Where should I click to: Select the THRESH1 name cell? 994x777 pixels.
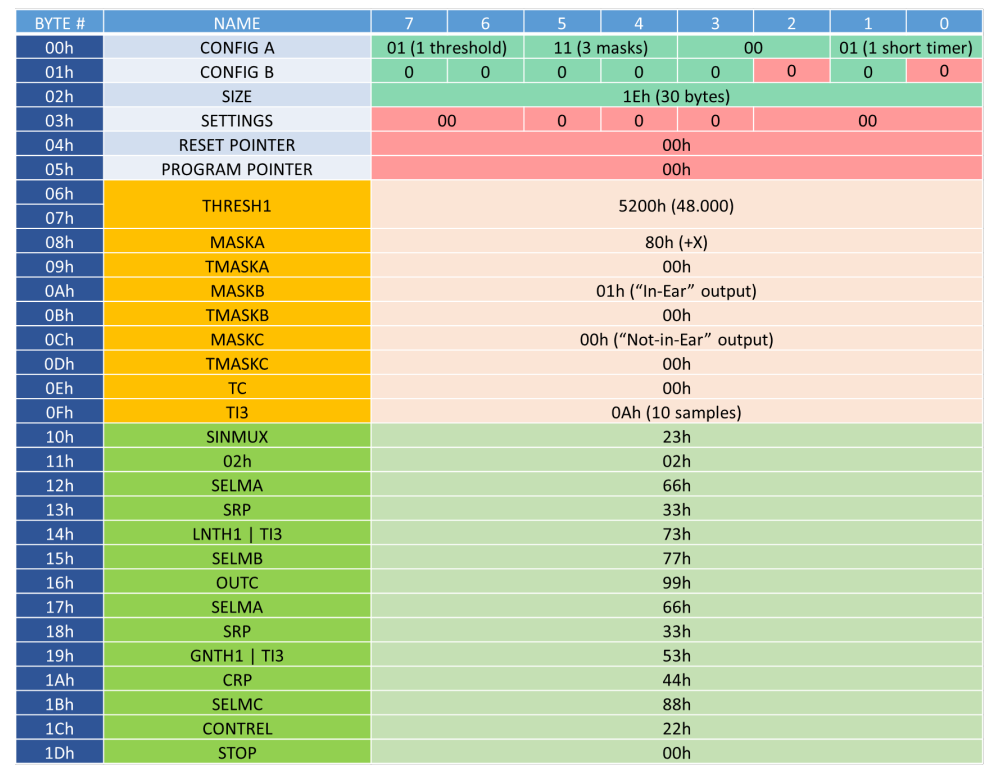(237, 206)
